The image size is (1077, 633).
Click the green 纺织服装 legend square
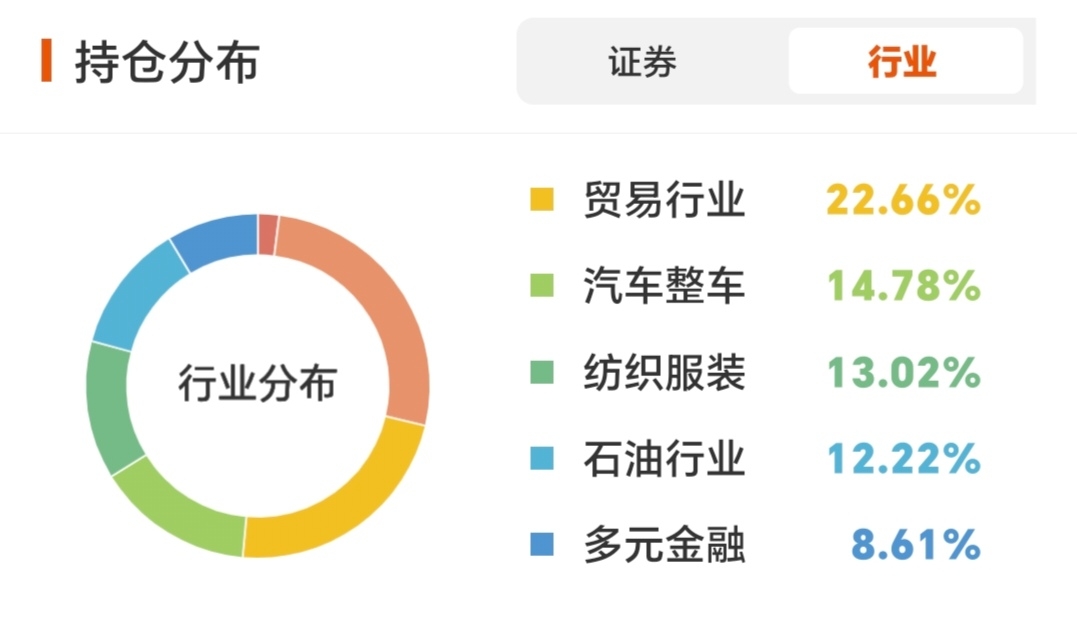coord(541,373)
